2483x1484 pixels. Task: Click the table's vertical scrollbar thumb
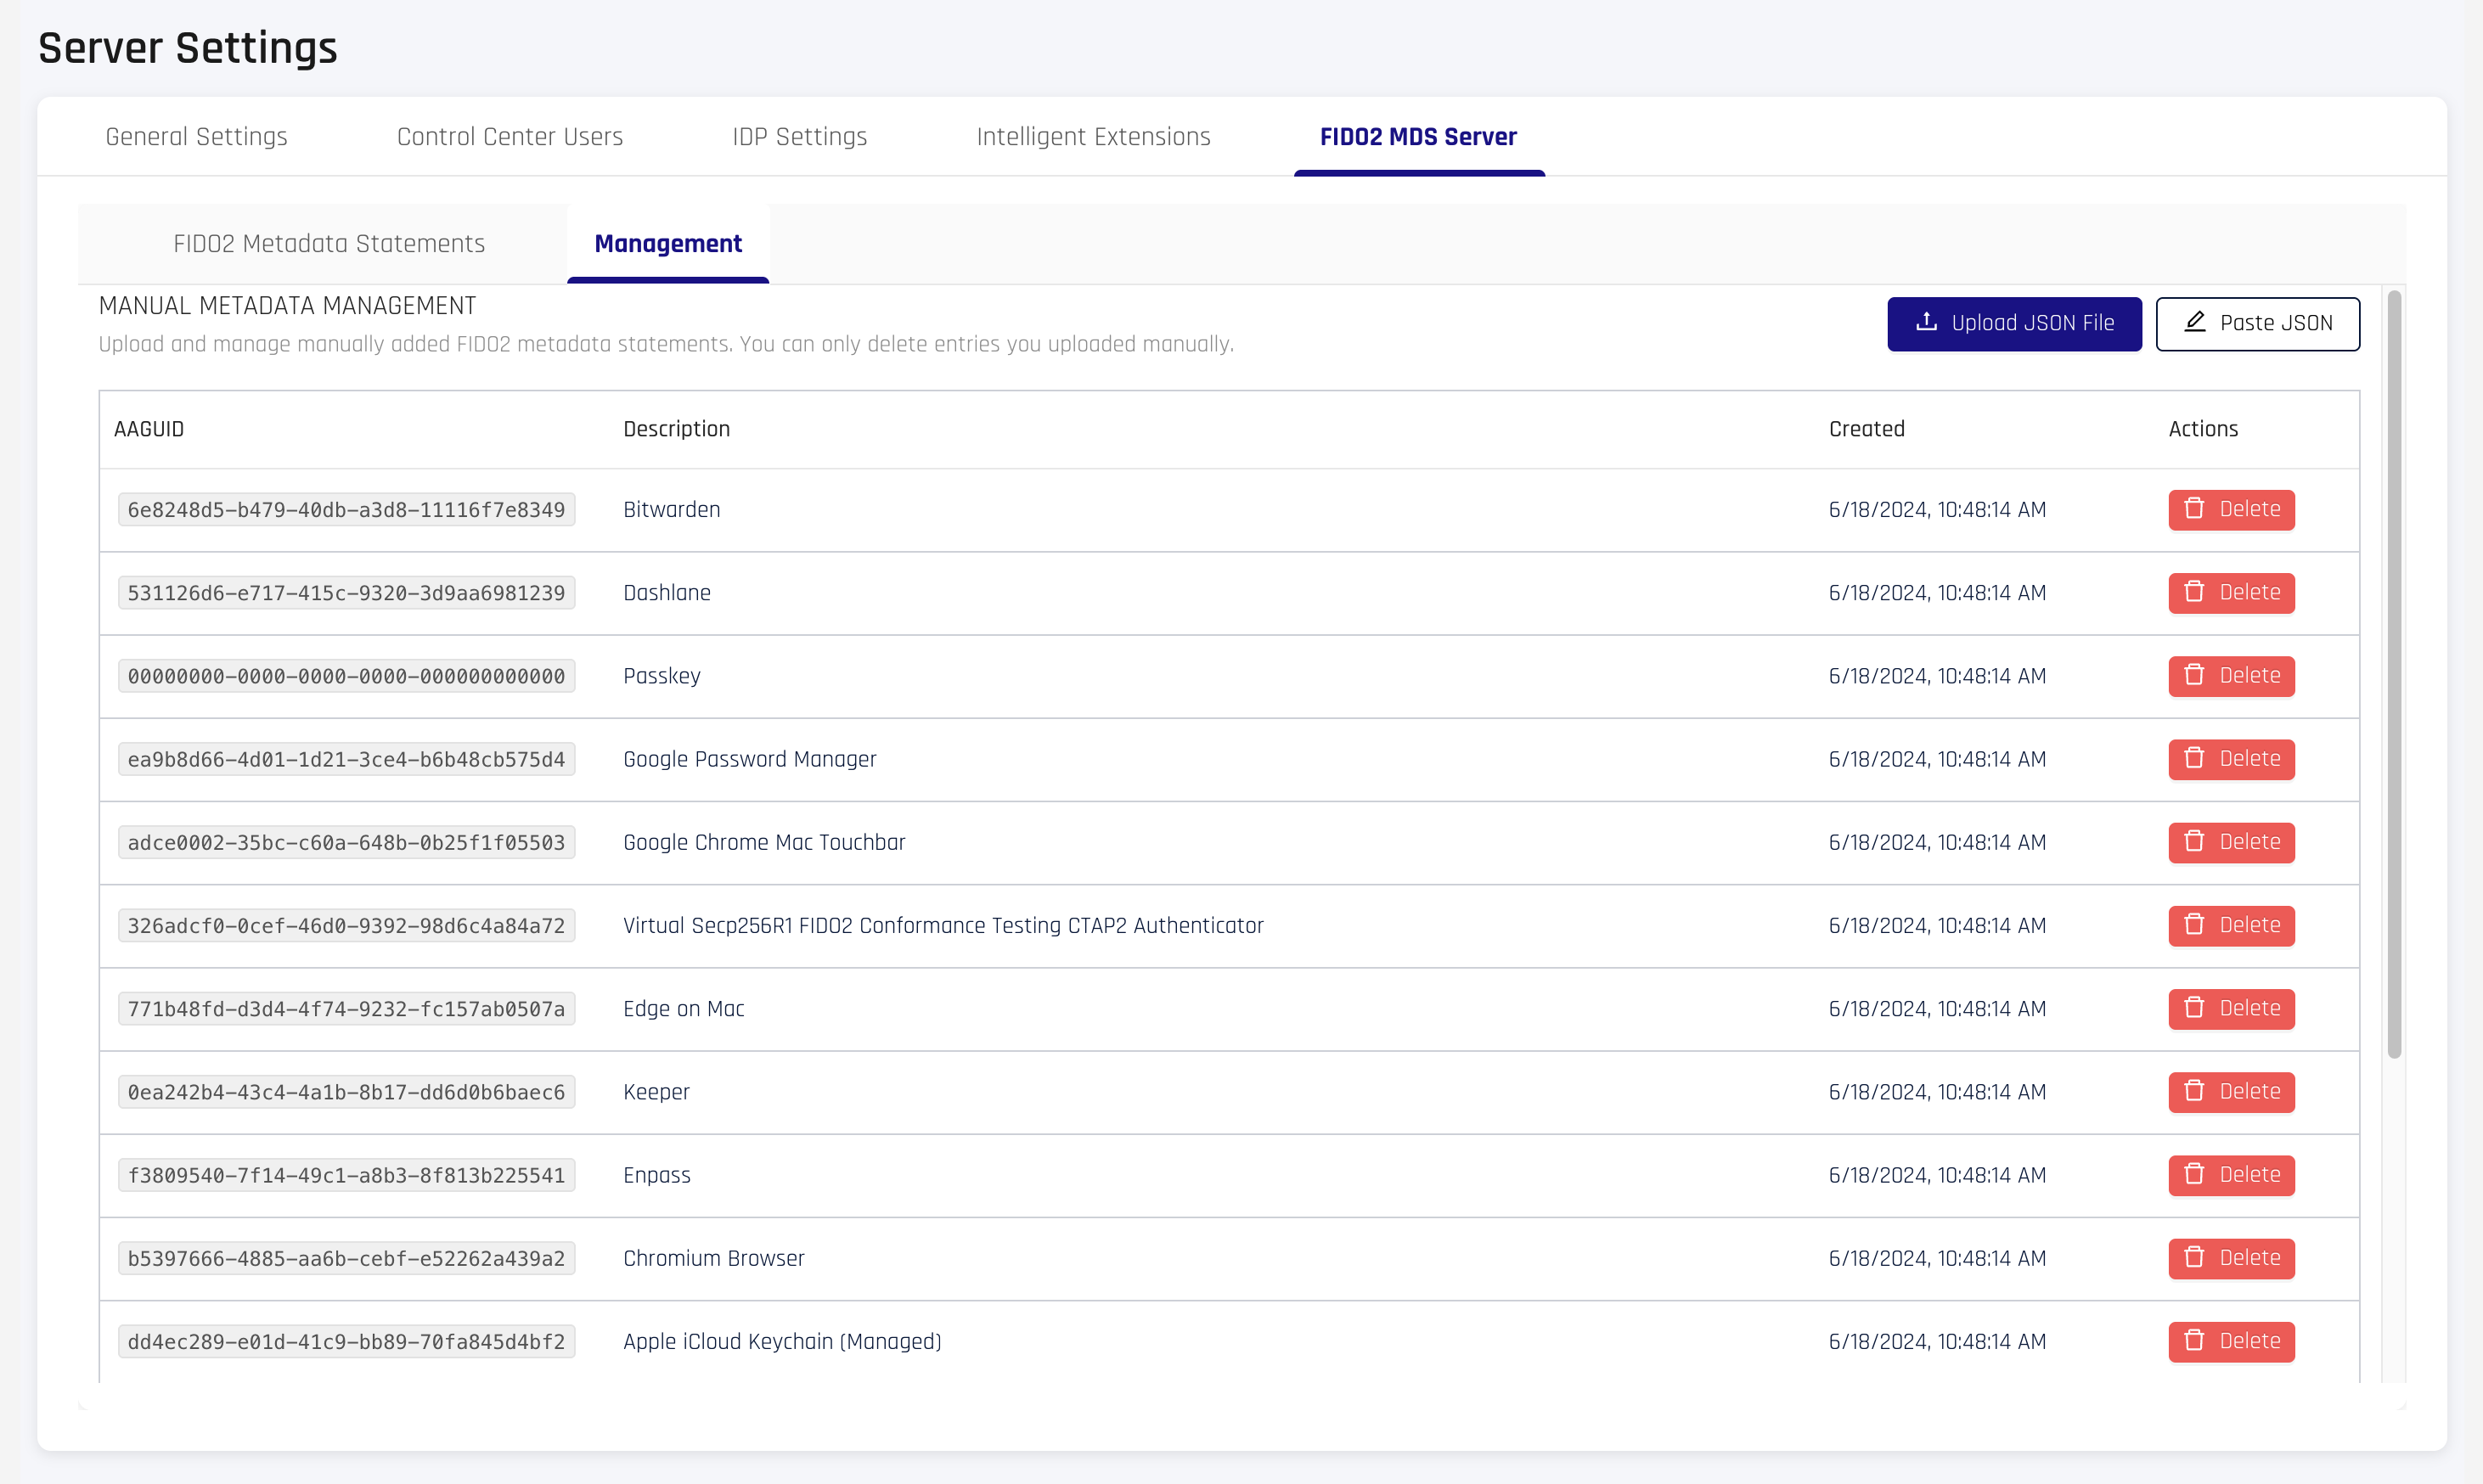(x=2394, y=675)
